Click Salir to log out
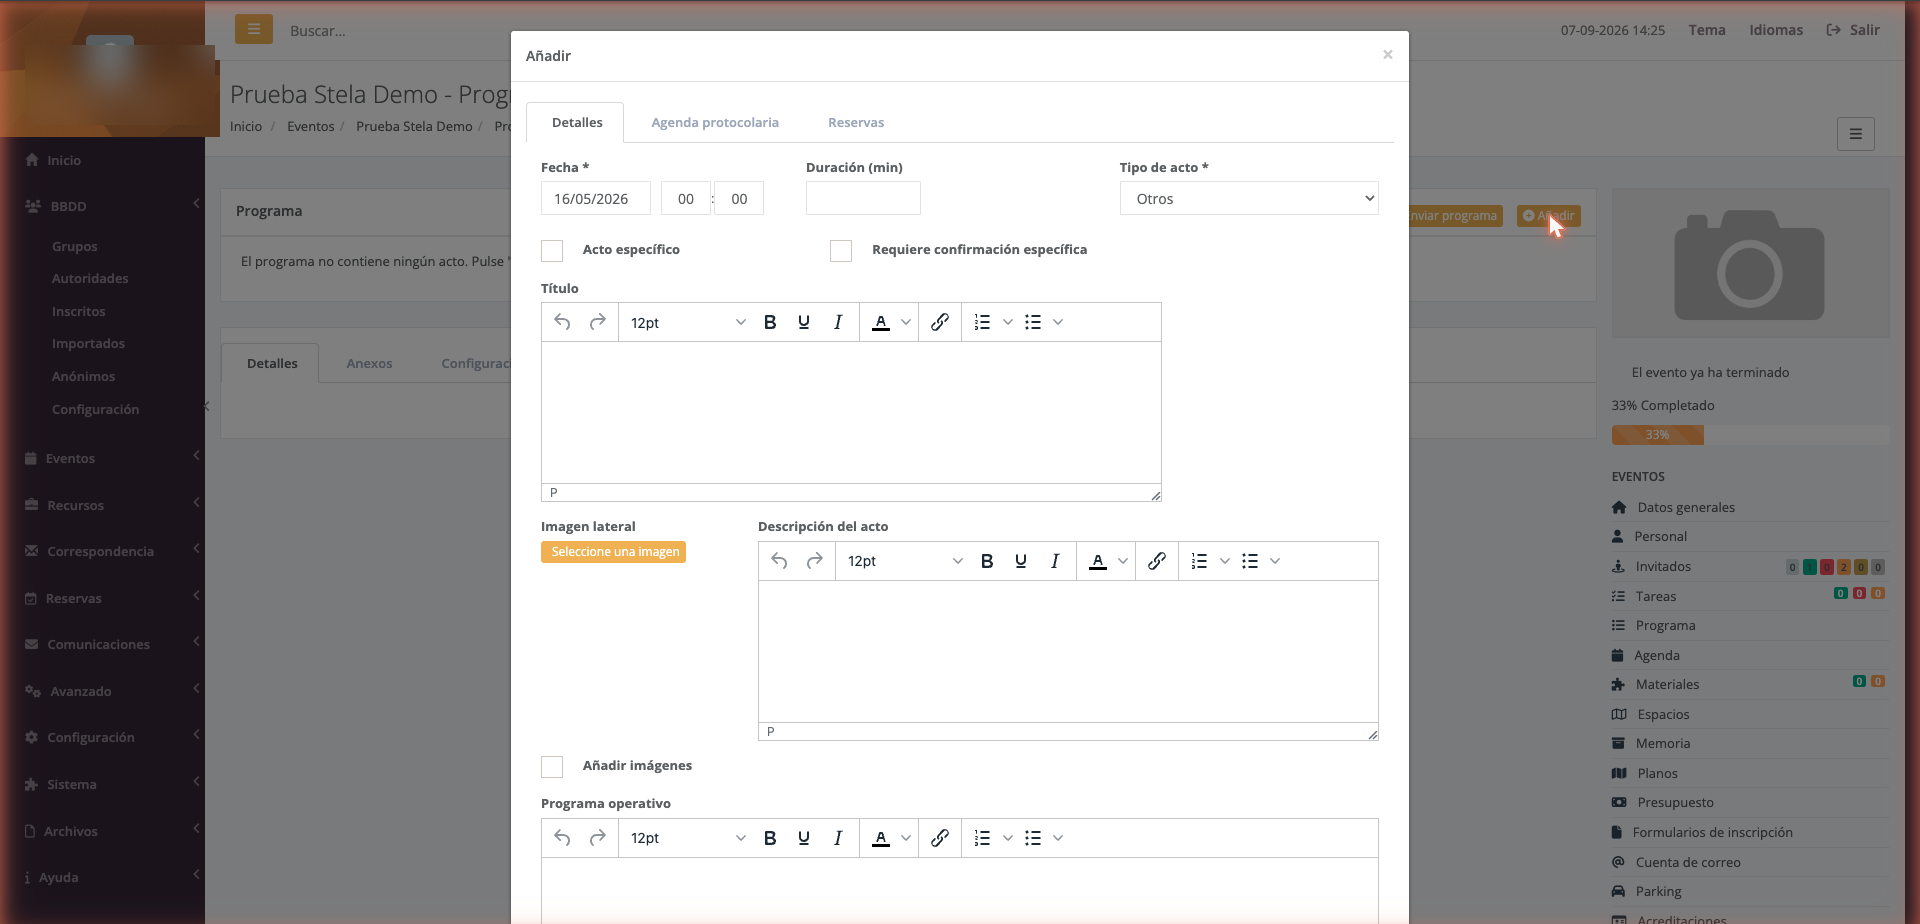 point(1853,30)
